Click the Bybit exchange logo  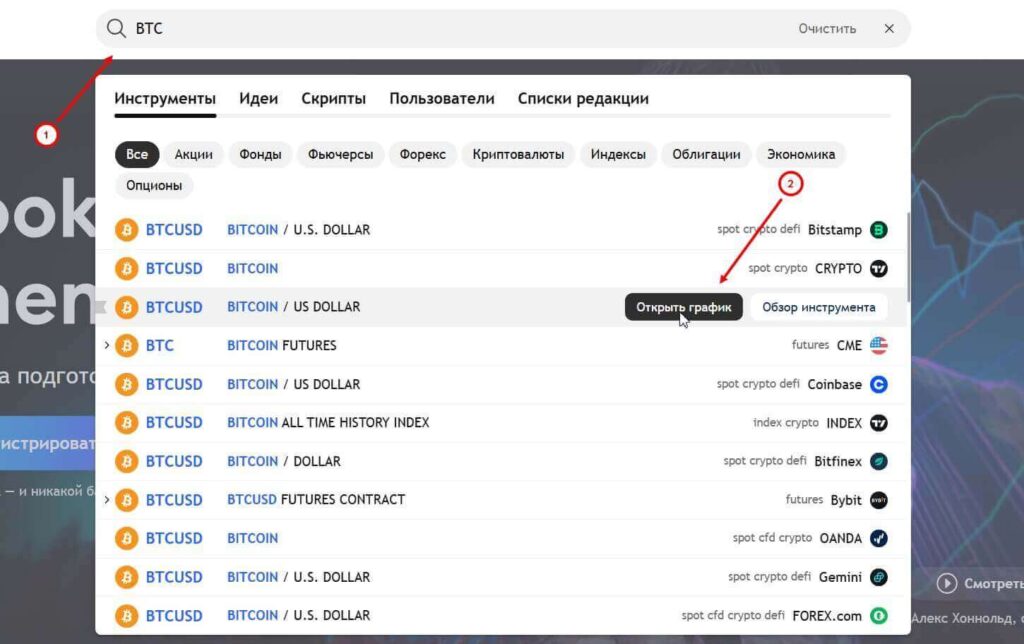877,499
